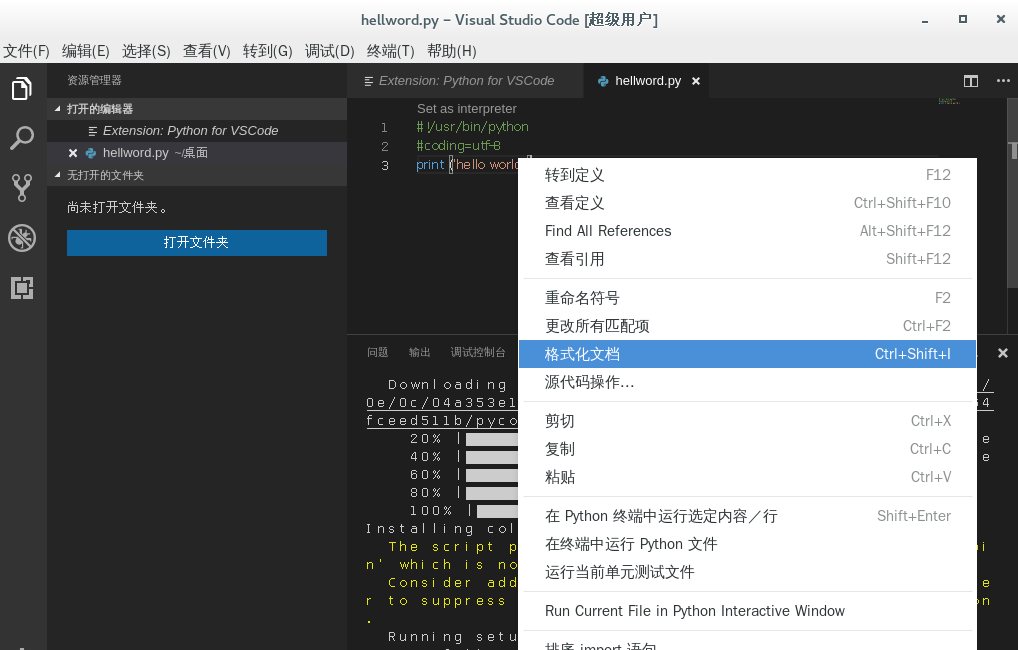Collapse the 打开的编辑器 section
The image size is (1018, 650).
(x=57, y=109)
